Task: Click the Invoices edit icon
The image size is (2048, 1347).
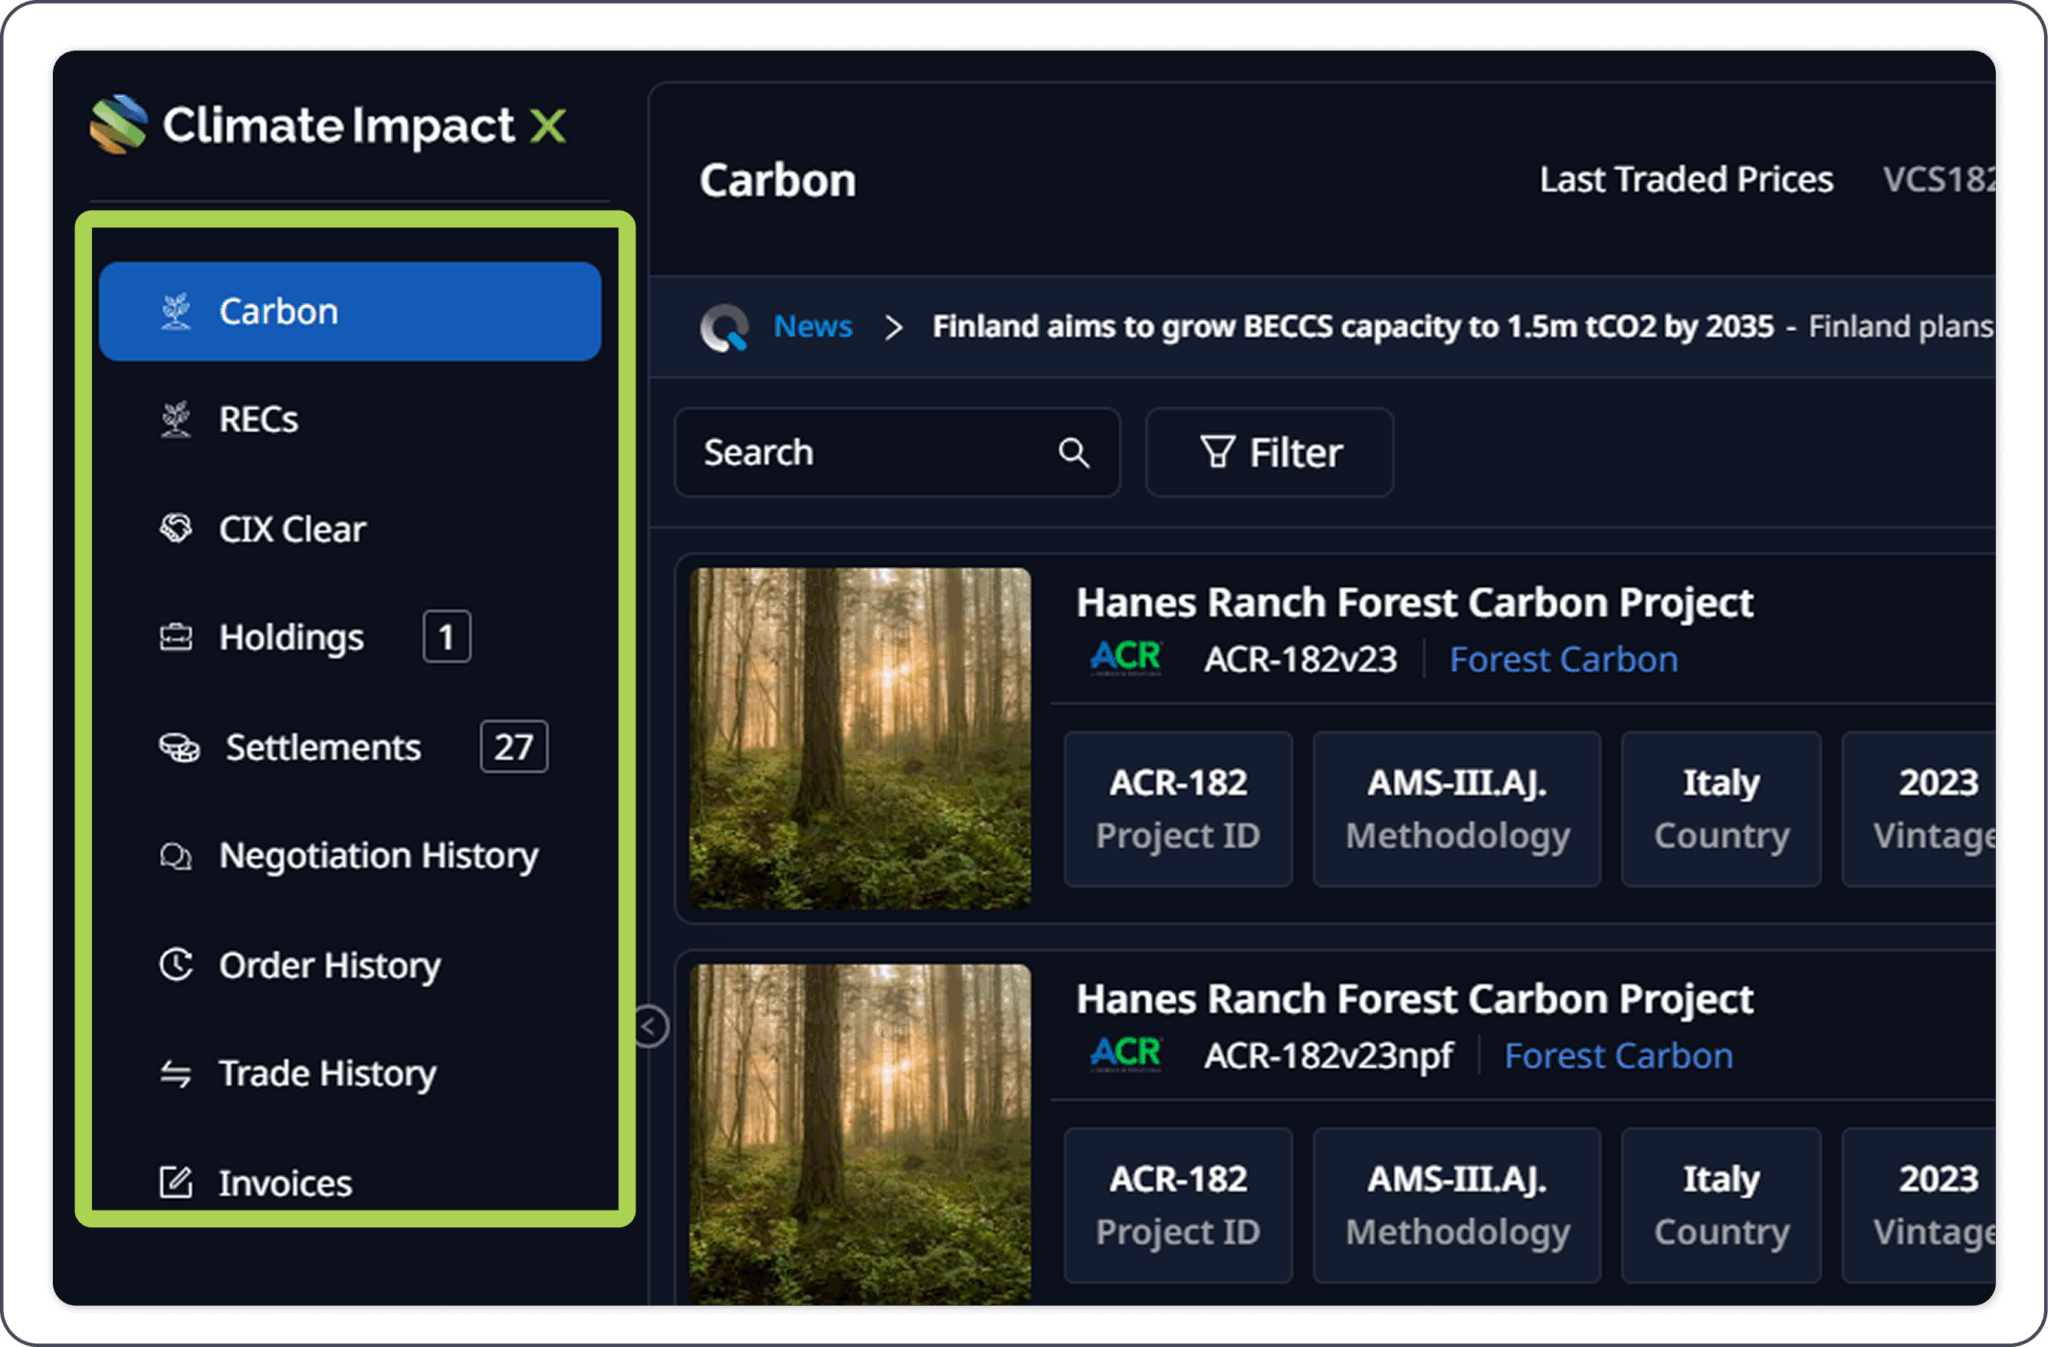Action: [x=176, y=1182]
